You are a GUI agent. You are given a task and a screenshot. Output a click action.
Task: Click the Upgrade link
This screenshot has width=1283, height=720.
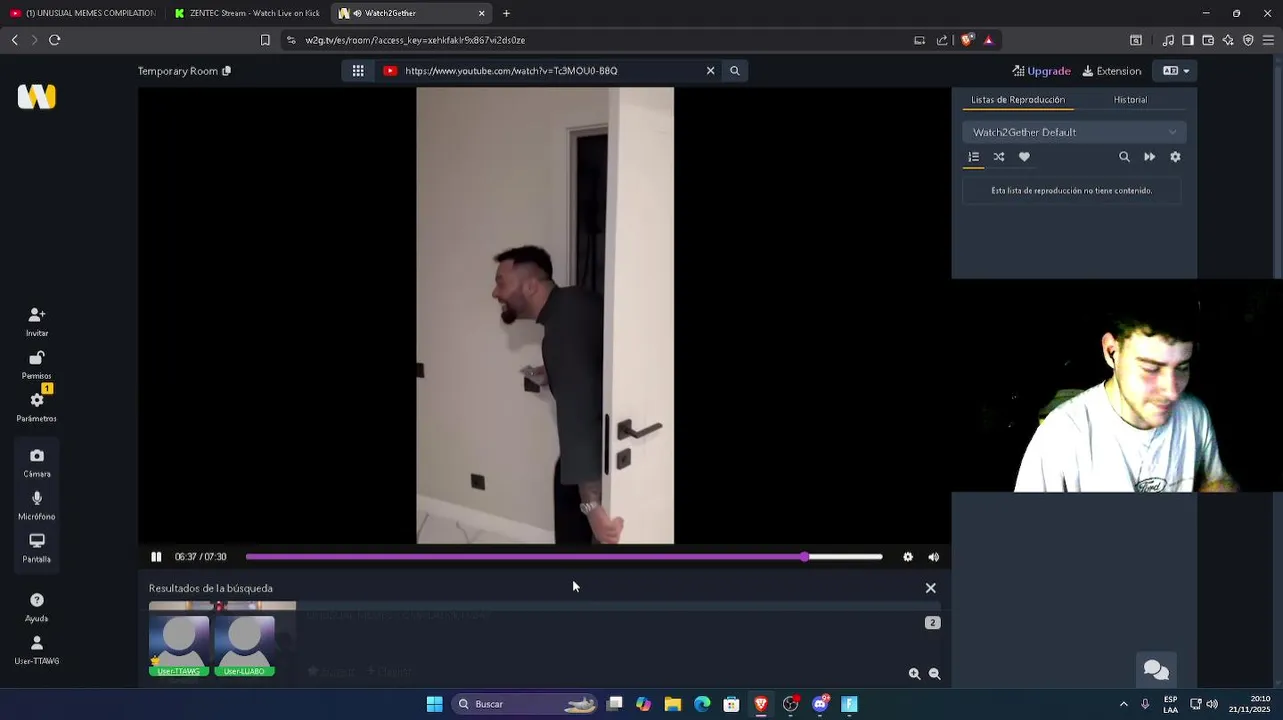tap(1041, 71)
